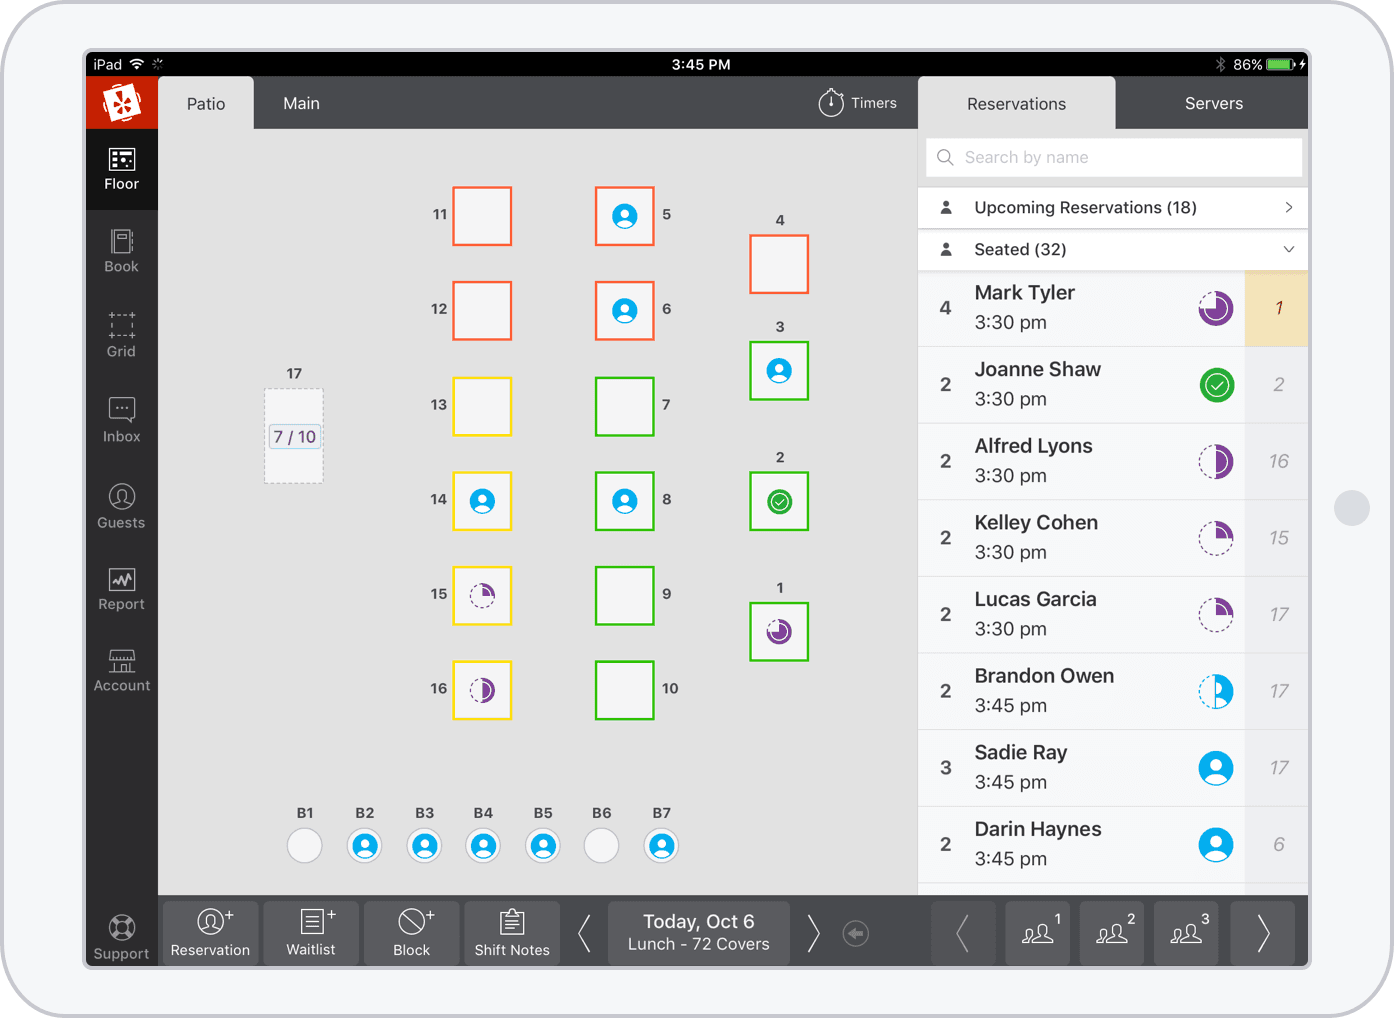Open Shift Notes
Image resolution: width=1394 pixels, height=1018 pixels.
pos(512,934)
